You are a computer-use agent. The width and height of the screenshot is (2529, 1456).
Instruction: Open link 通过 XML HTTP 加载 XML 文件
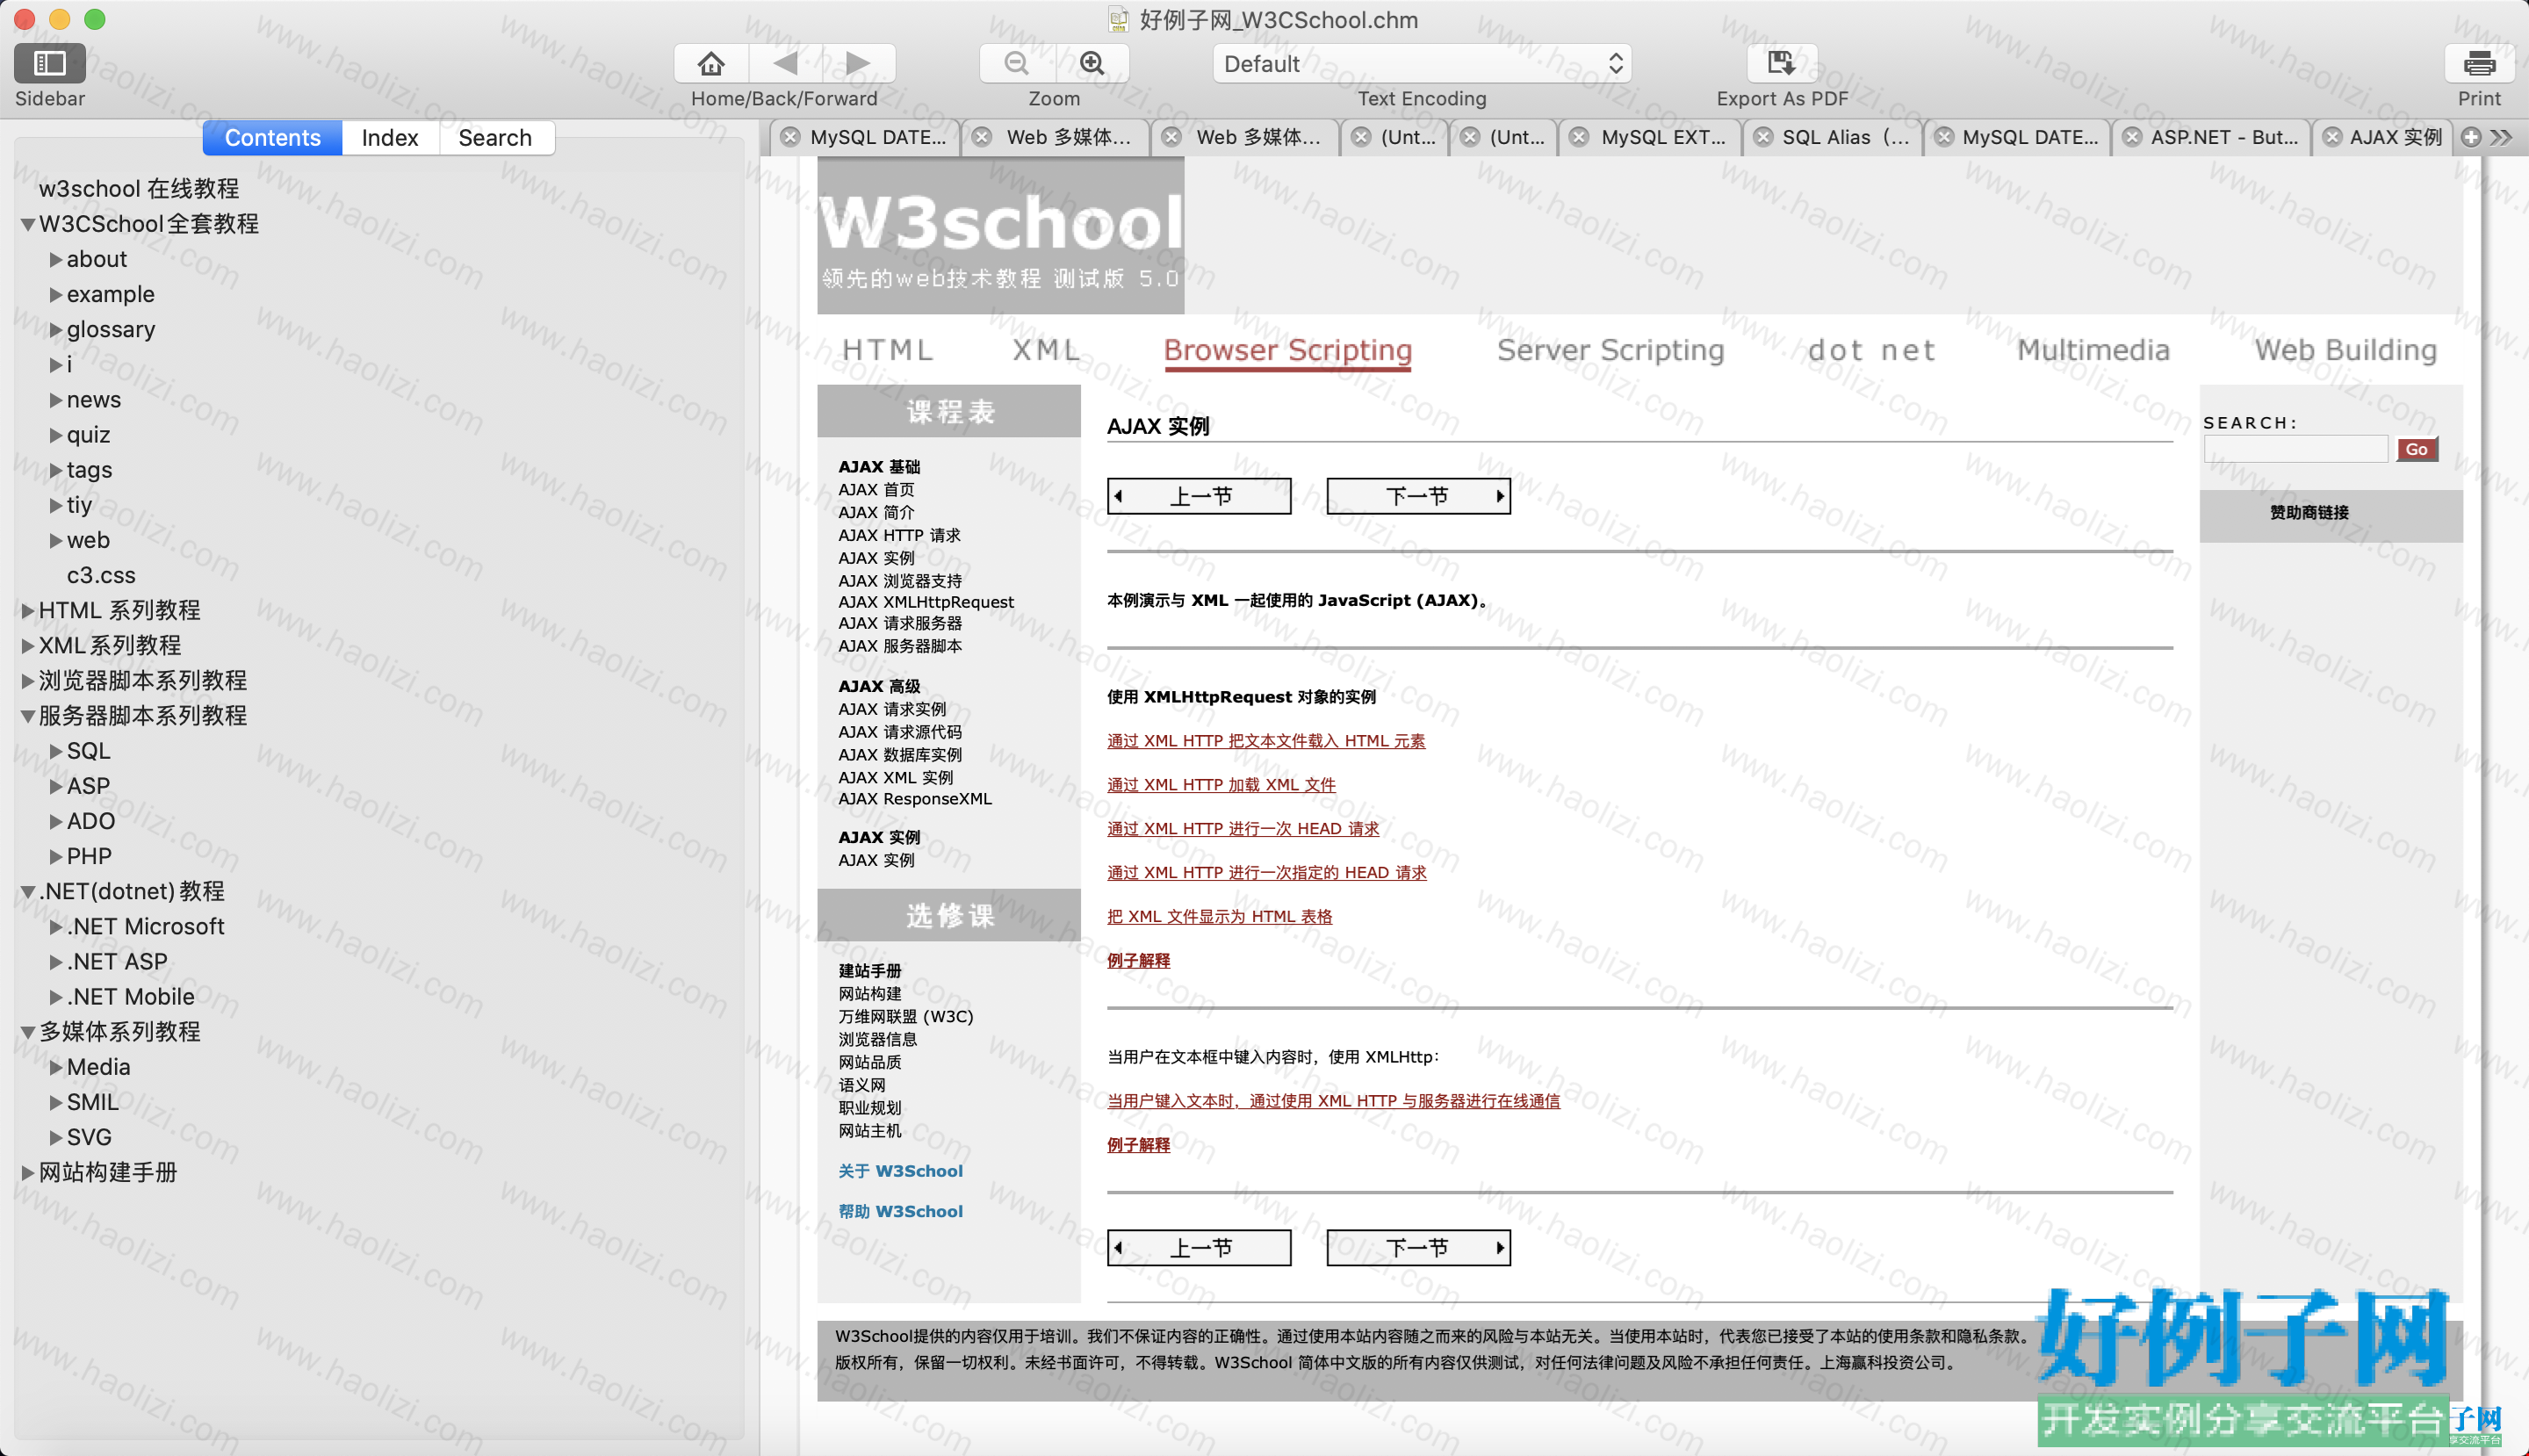(x=1221, y=785)
